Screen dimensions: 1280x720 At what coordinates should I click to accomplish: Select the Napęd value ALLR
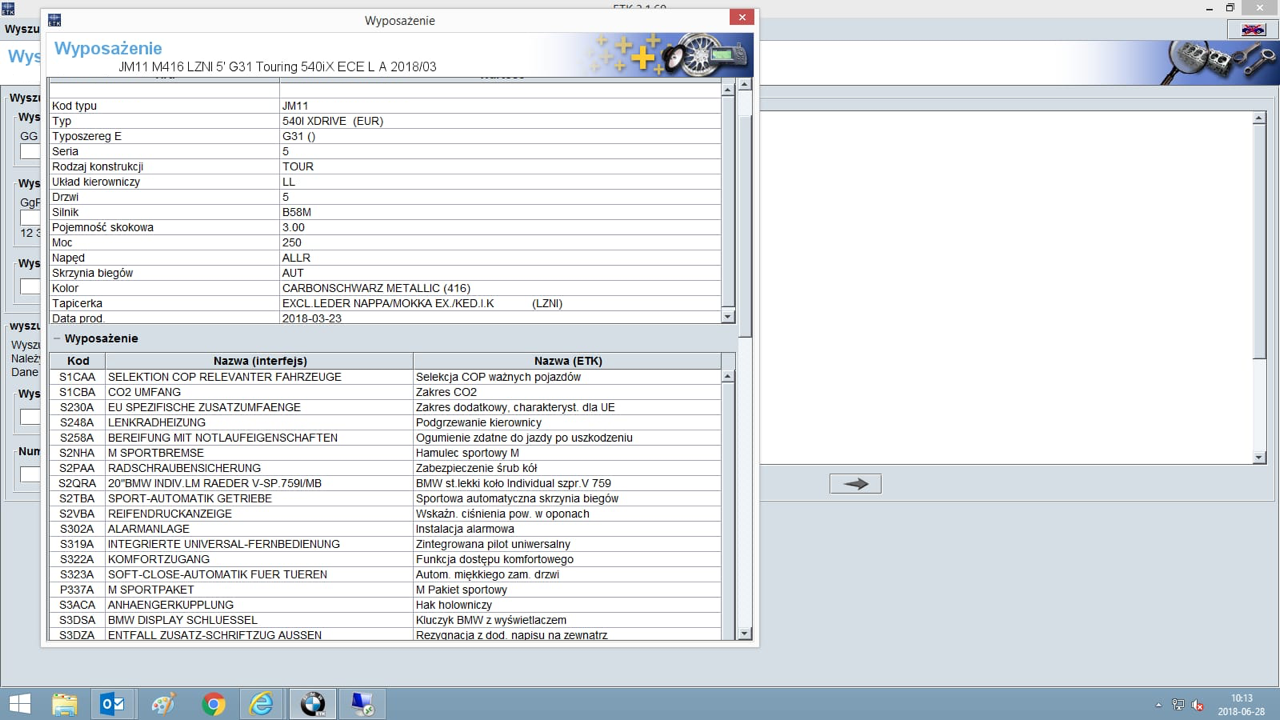click(296, 258)
